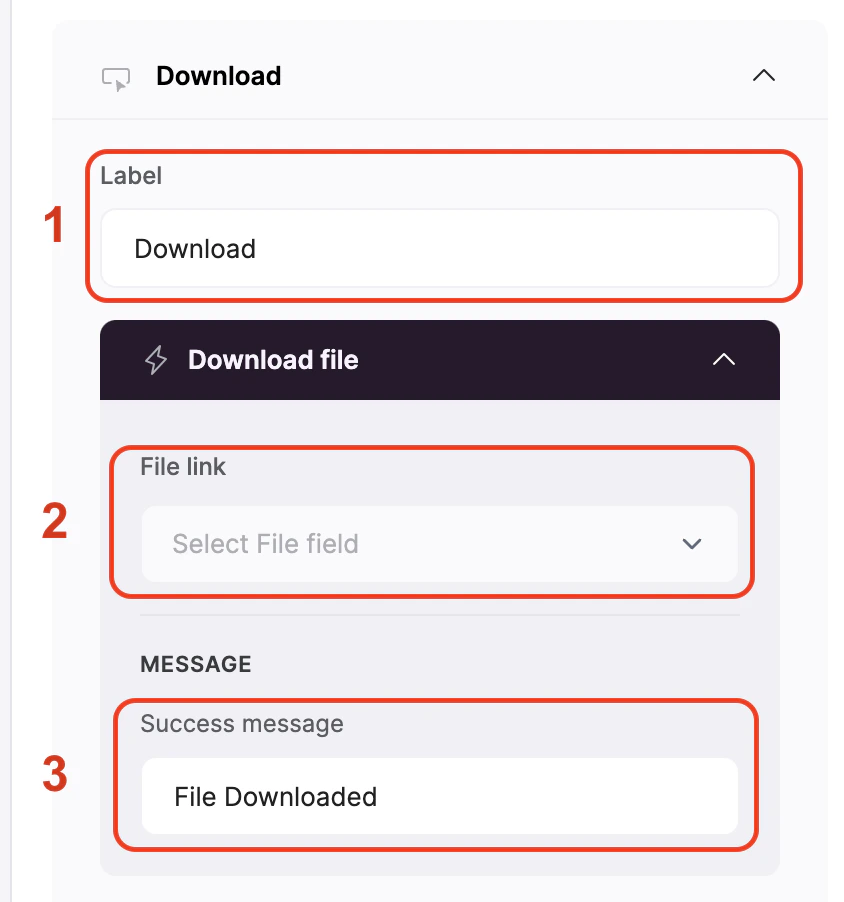The height and width of the screenshot is (902, 844).
Task: Collapse the Download file action panel chevron
Action: (724, 360)
